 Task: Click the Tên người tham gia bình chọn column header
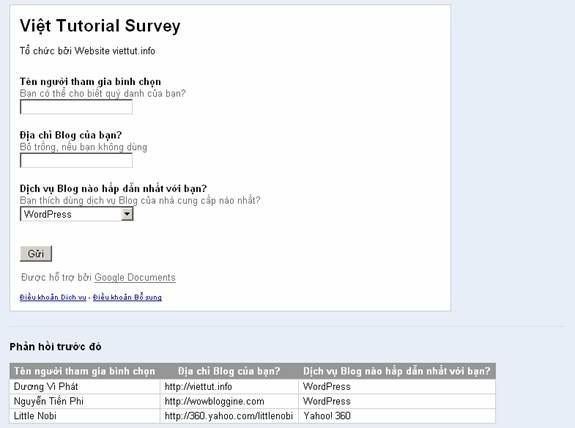(x=85, y=371)
